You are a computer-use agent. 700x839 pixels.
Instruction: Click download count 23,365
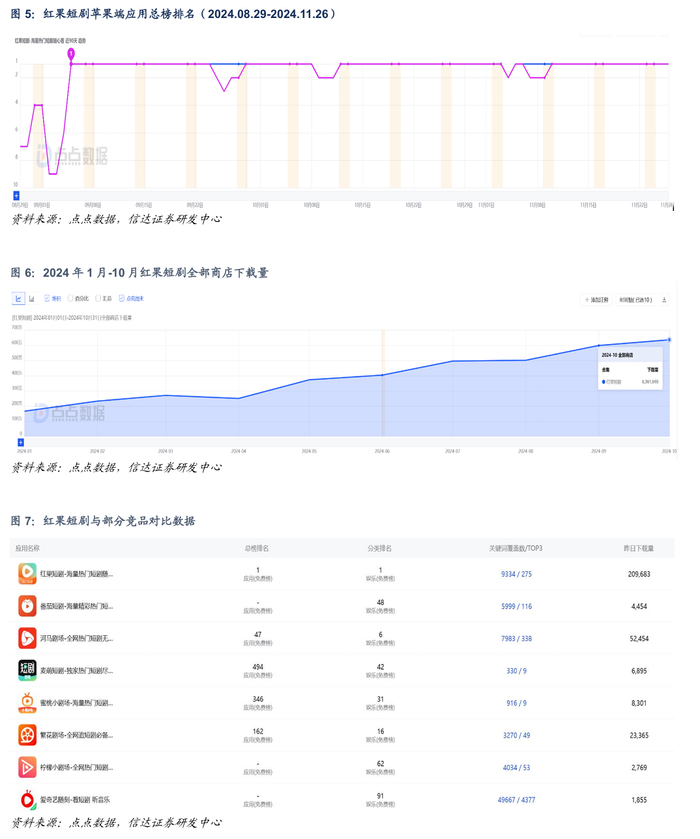click(x=639, y=735)
